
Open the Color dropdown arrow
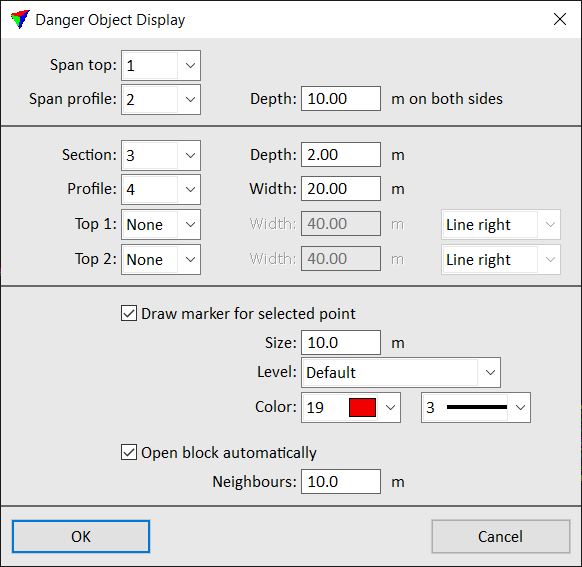coord(390,407)
